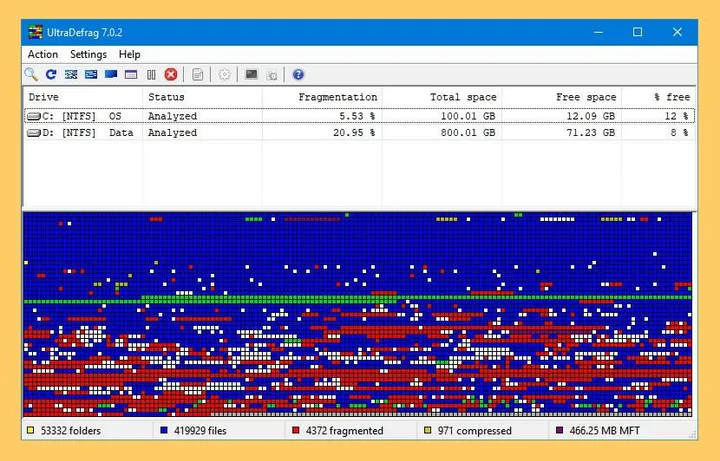This screenshot has width=720, height=461.
Task: Run Full optimization solid blue icon
Action: [111, 74]
